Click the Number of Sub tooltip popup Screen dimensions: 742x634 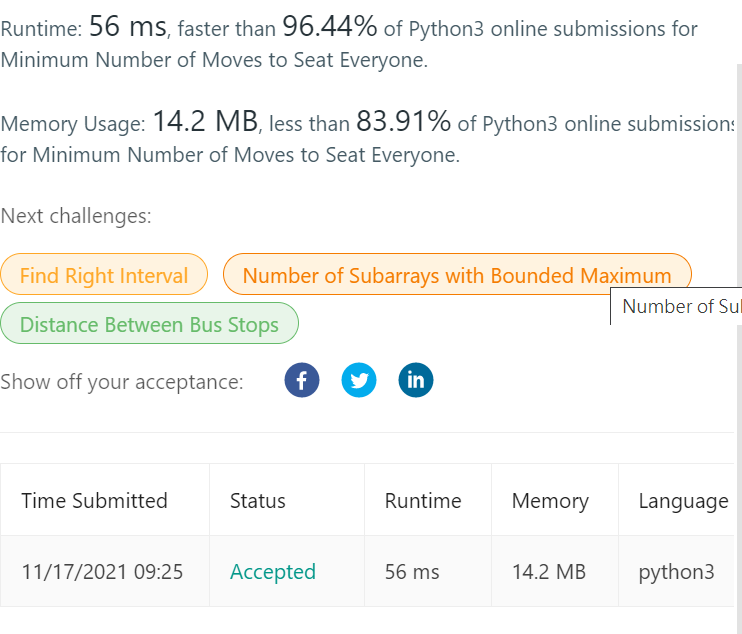(676, 306)
